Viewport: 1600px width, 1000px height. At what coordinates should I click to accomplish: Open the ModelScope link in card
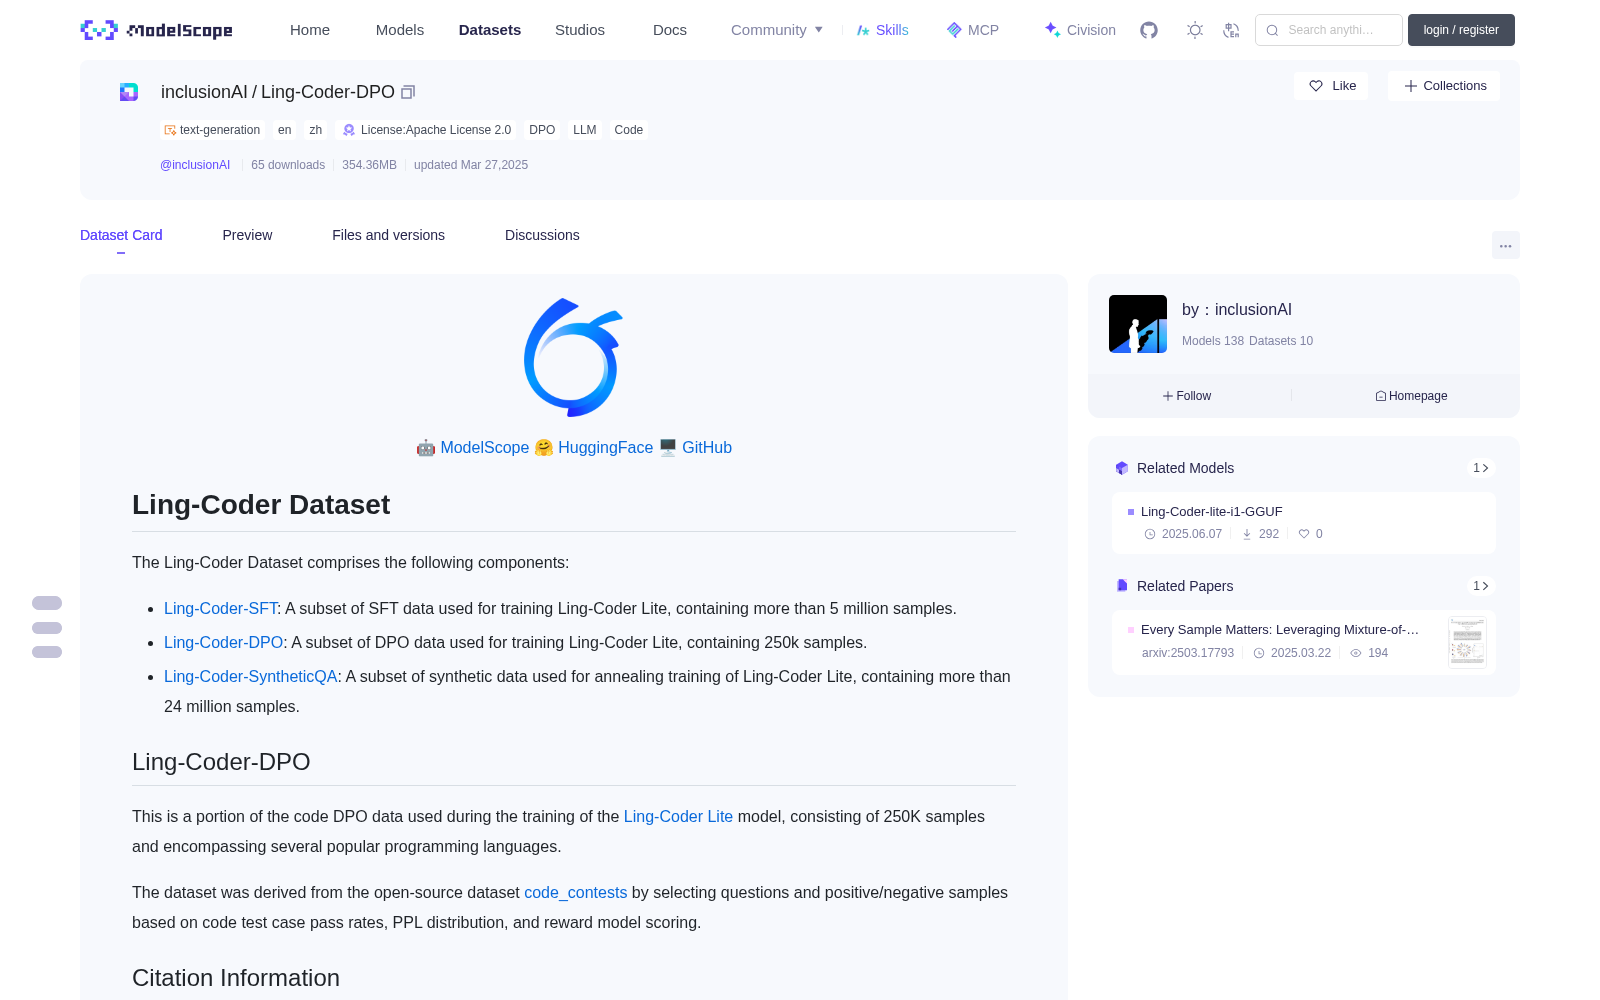(x=485, y=448)
